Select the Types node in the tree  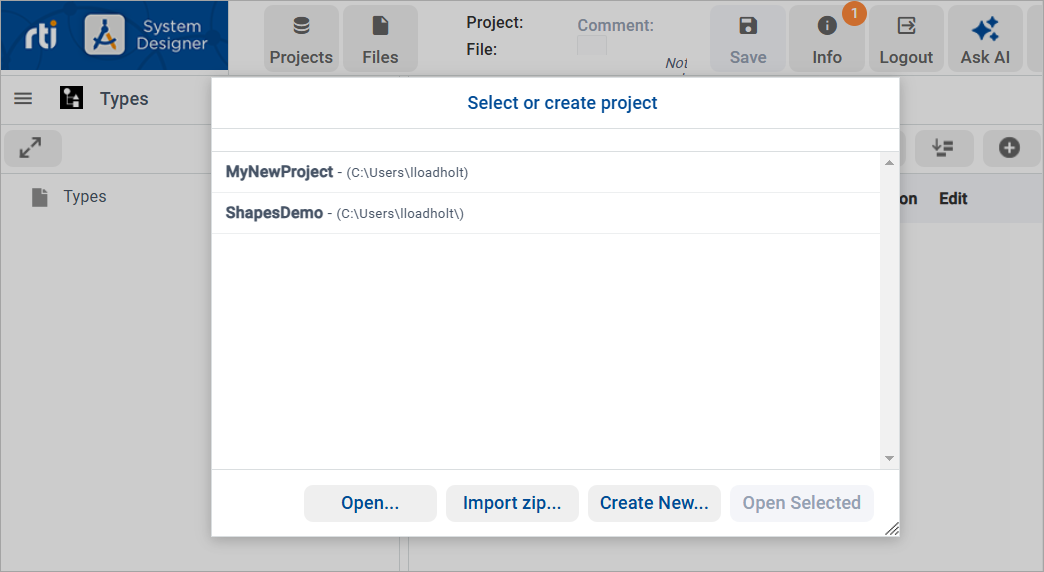[84, 197]
